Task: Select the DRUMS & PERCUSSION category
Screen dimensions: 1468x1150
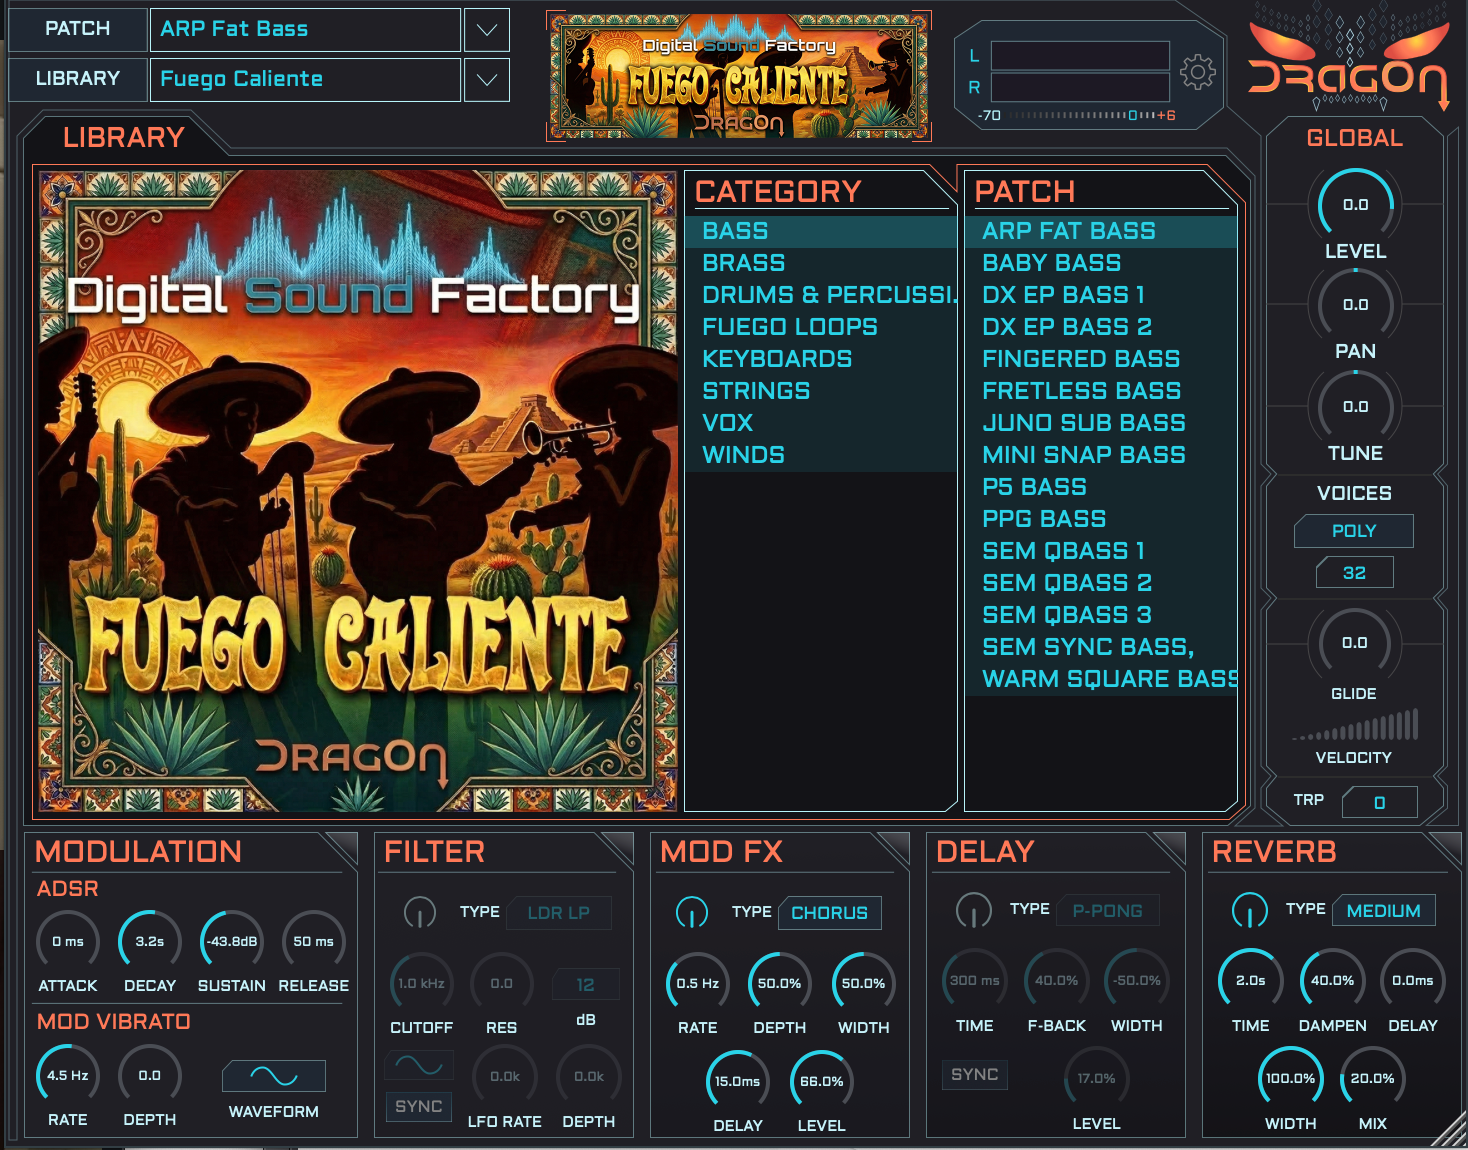Action: click(821, 295)
